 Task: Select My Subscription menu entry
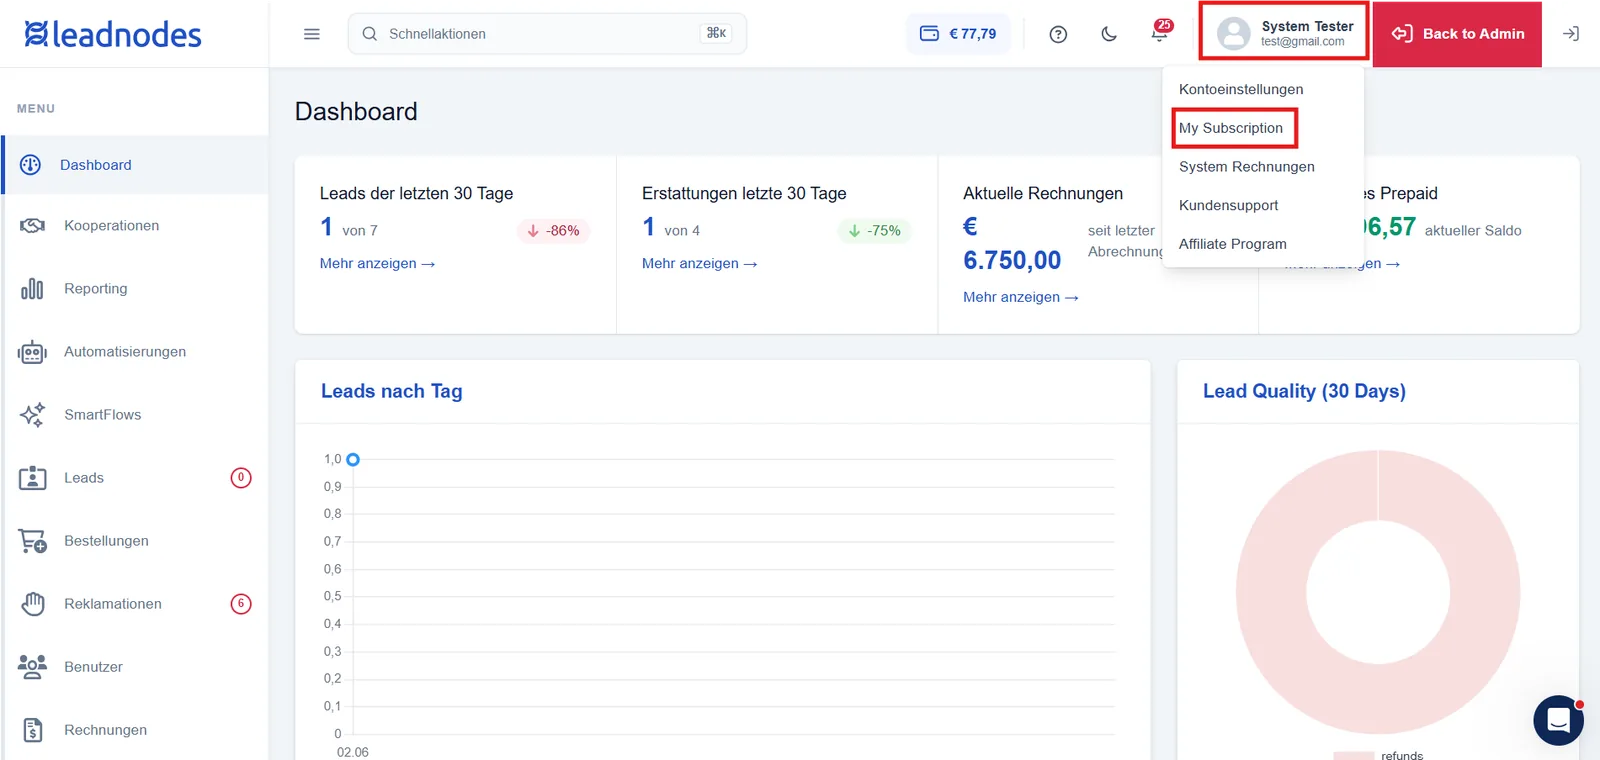click(x=1231, y=128)
